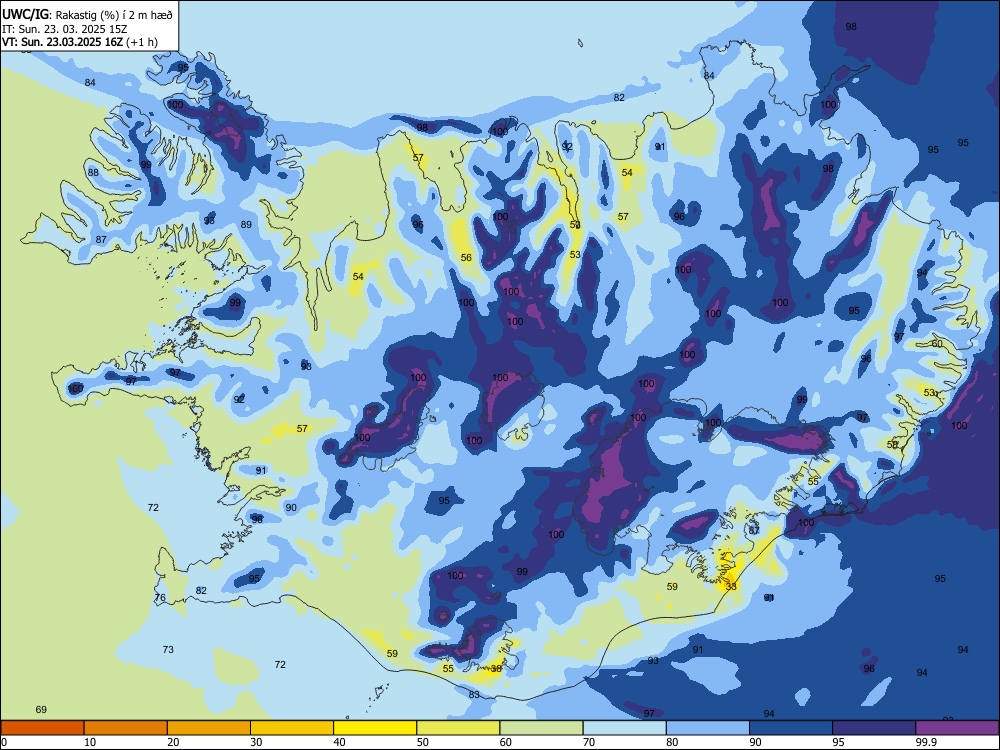This screenshot has width=1000, height=750.
Task: Click the '76' humidity value on the map
Action: (160, 598)
